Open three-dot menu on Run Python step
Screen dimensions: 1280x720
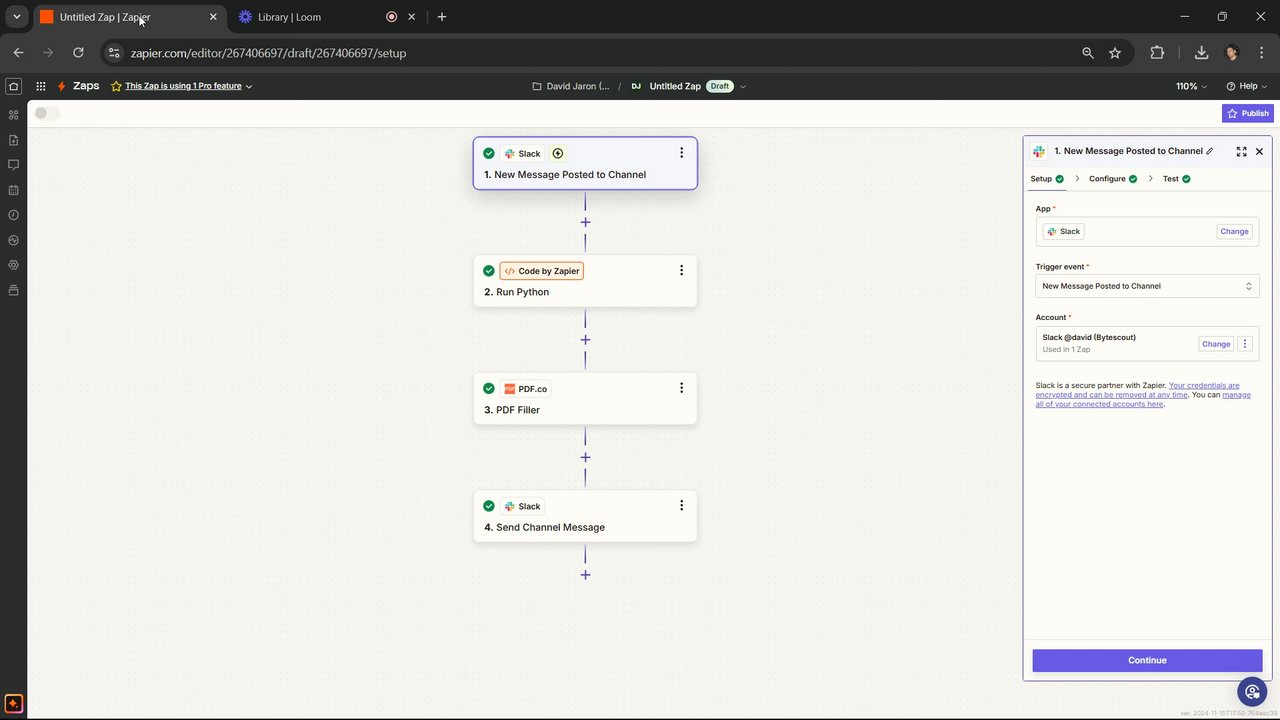coord(681,270)
